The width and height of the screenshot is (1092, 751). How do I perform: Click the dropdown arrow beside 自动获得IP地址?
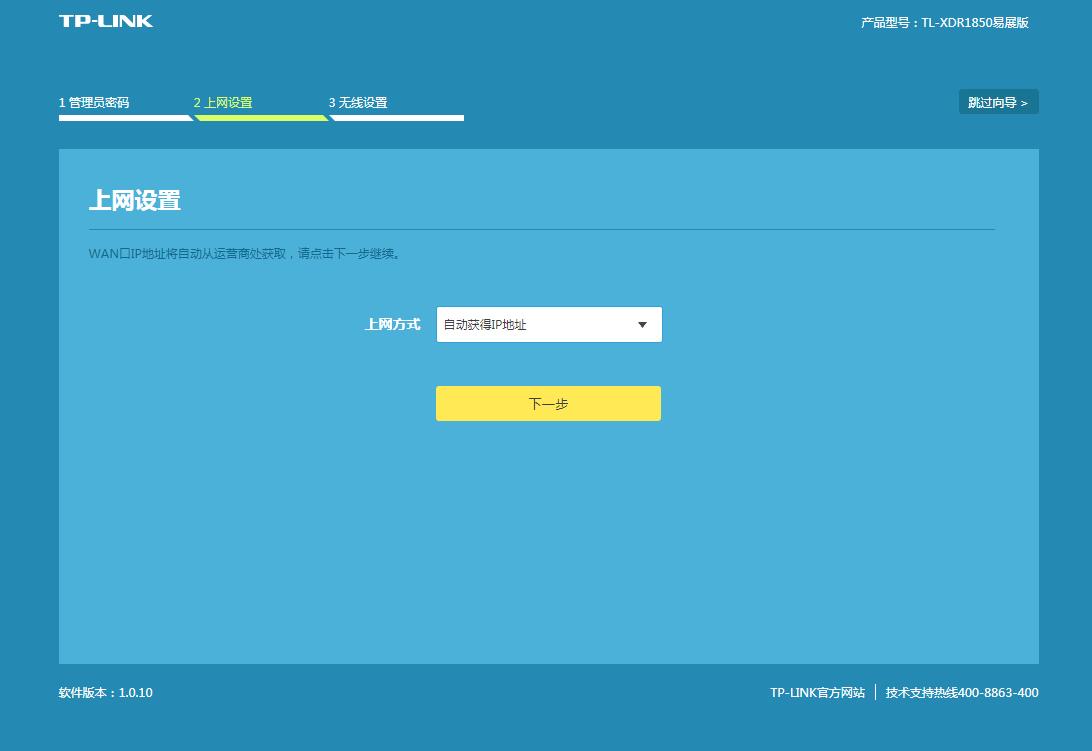[x=642, y=324]
